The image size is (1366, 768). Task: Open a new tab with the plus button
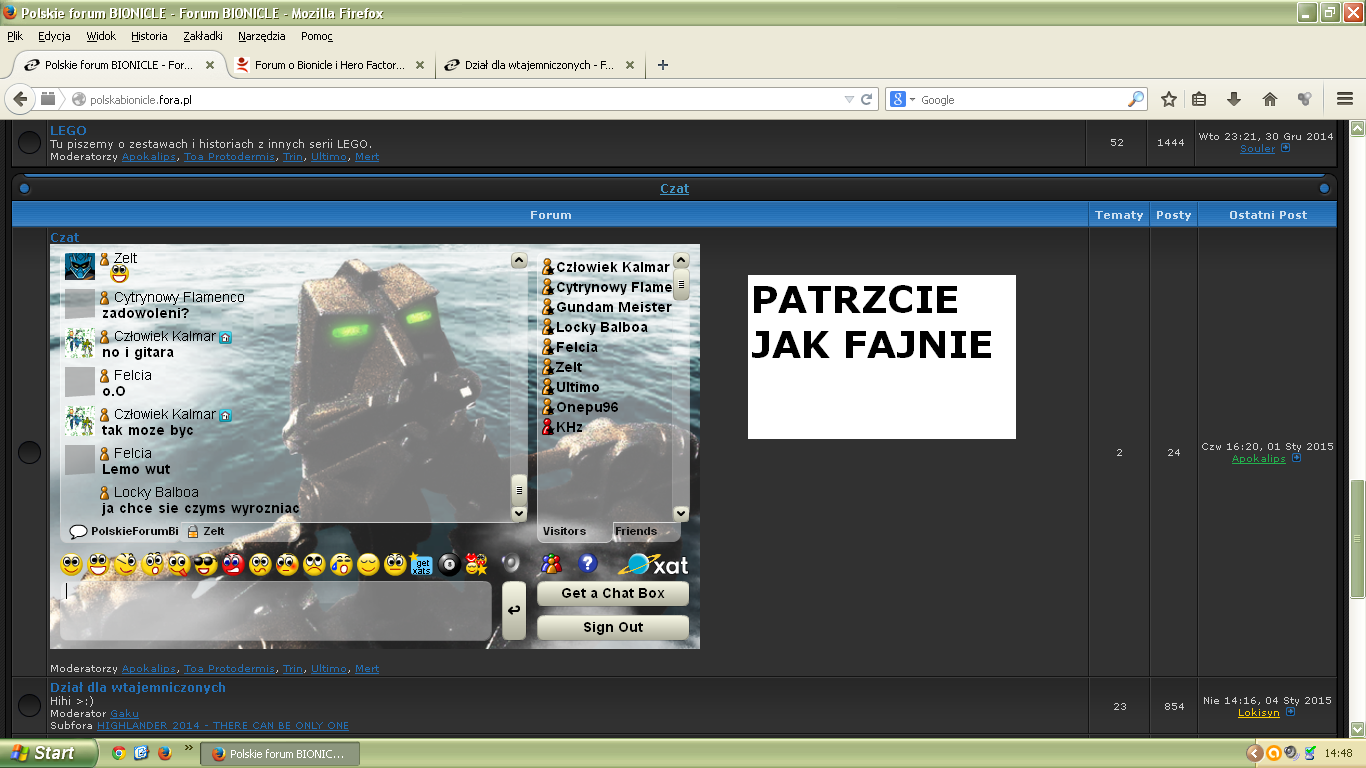click(x=662, y=65)
